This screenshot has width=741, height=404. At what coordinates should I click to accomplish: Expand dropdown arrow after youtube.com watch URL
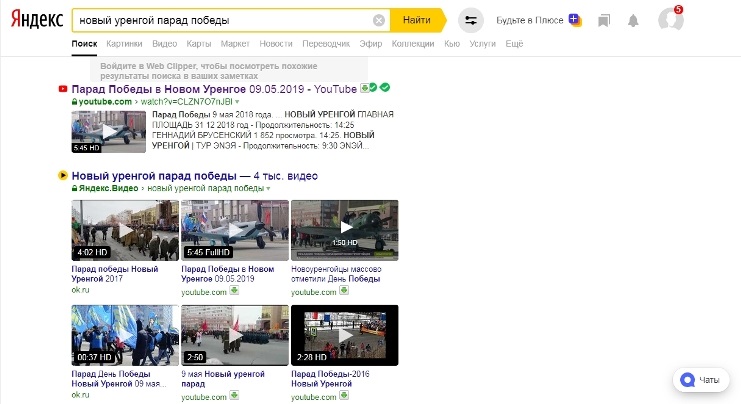pos(237,102)
